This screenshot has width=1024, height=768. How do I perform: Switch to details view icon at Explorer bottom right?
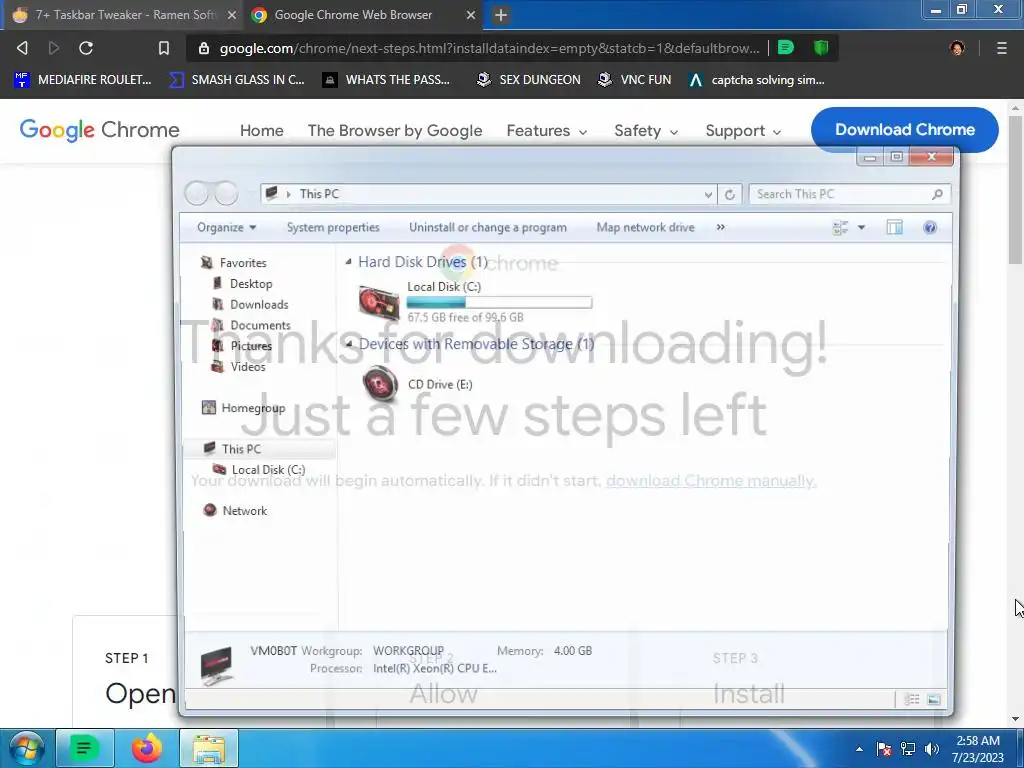(x=912, y=699)
